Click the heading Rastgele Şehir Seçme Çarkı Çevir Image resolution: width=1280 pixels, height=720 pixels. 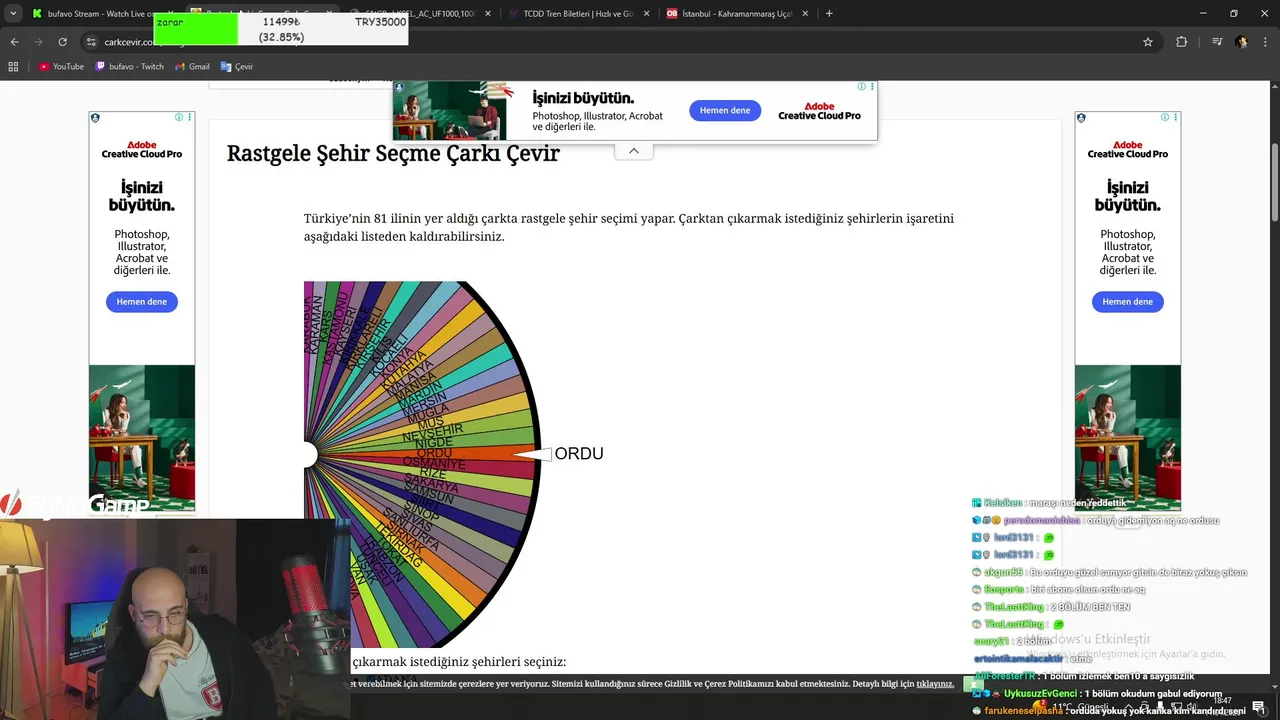[x=393, y=153]
